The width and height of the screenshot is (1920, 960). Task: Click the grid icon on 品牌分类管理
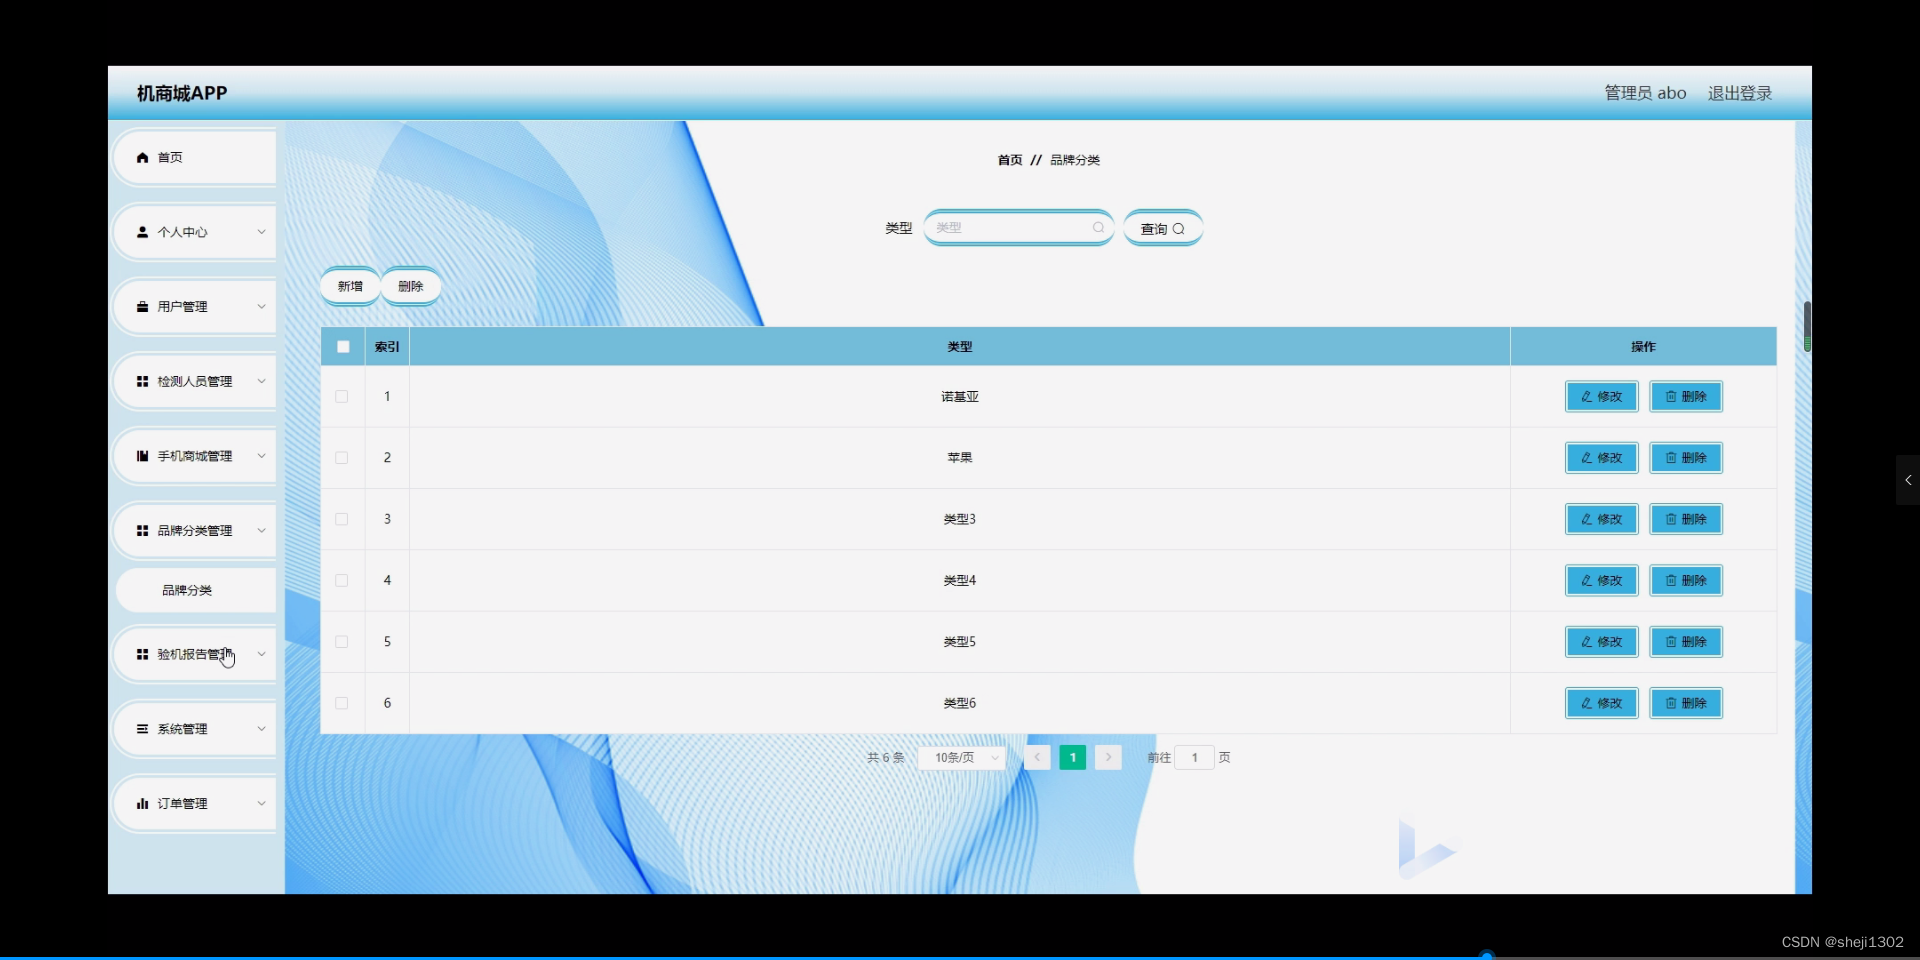point(143,530)
